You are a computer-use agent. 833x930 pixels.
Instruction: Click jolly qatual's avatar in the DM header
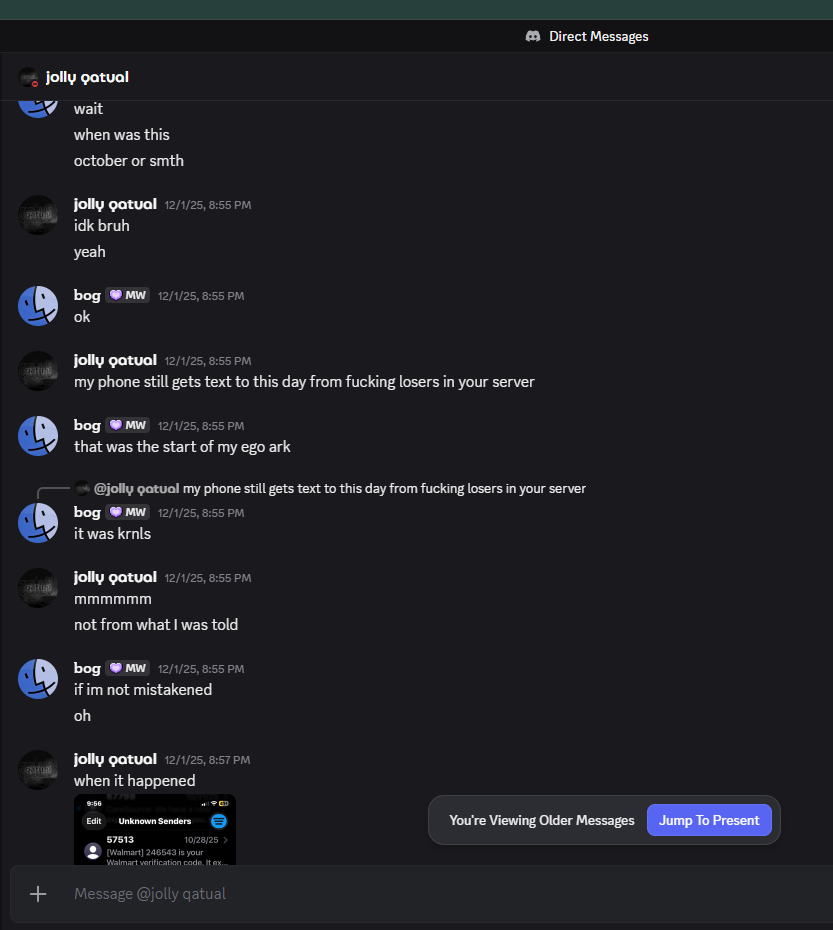[x=28, y=77]
